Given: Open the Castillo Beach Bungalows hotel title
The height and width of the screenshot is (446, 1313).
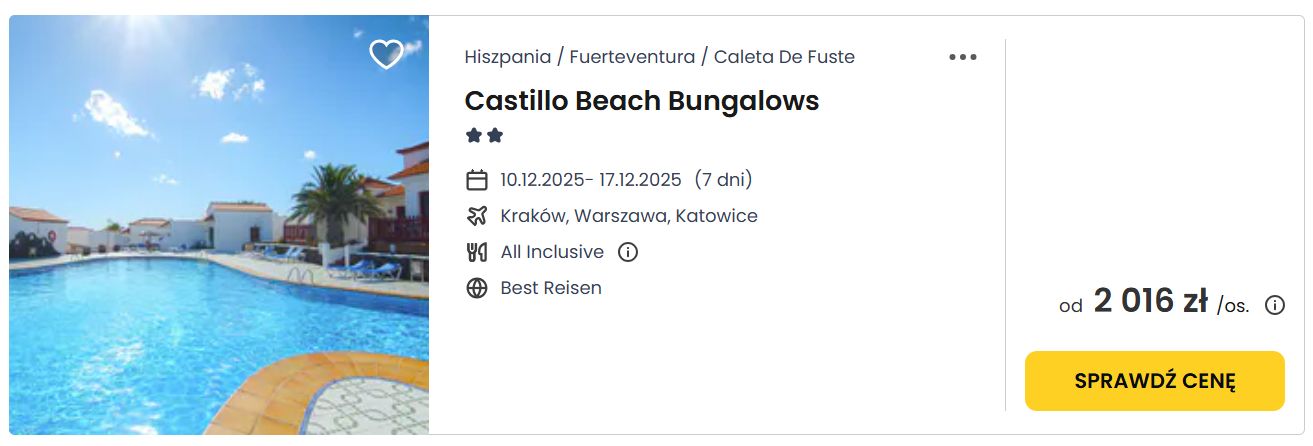Looking at the screenshot, I should [641, 101].
